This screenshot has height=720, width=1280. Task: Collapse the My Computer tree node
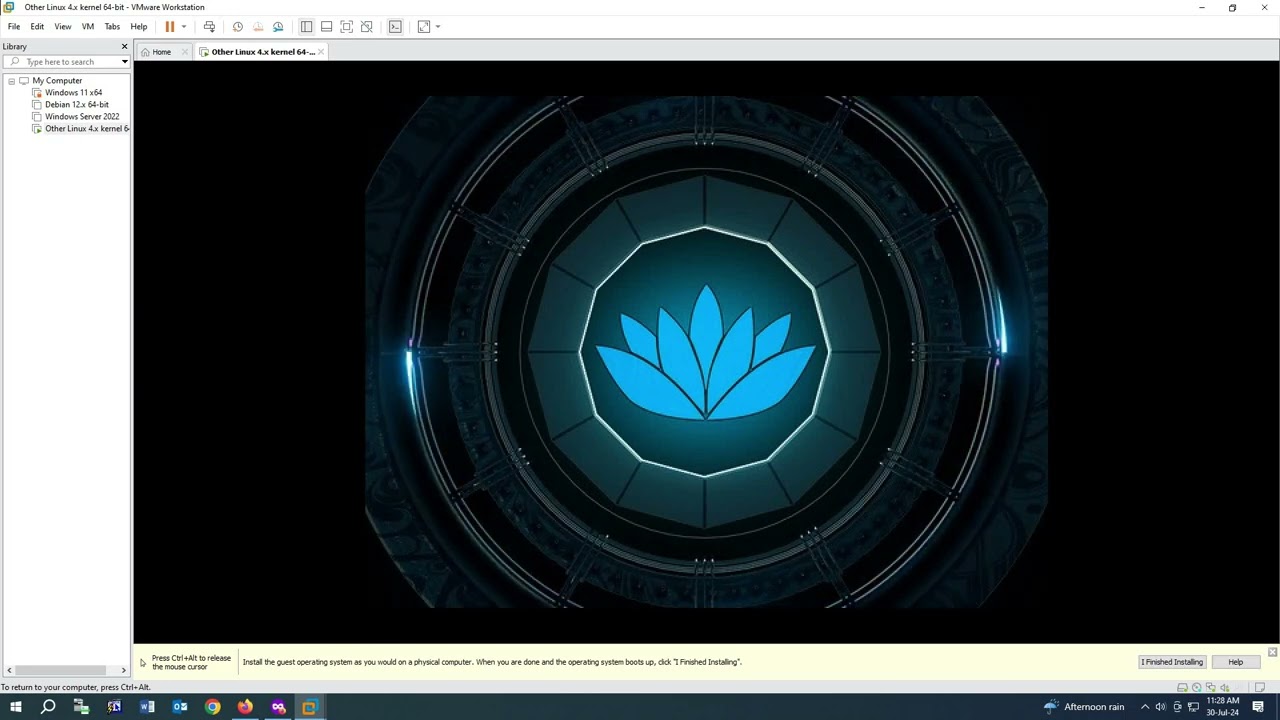click(11, 81)
